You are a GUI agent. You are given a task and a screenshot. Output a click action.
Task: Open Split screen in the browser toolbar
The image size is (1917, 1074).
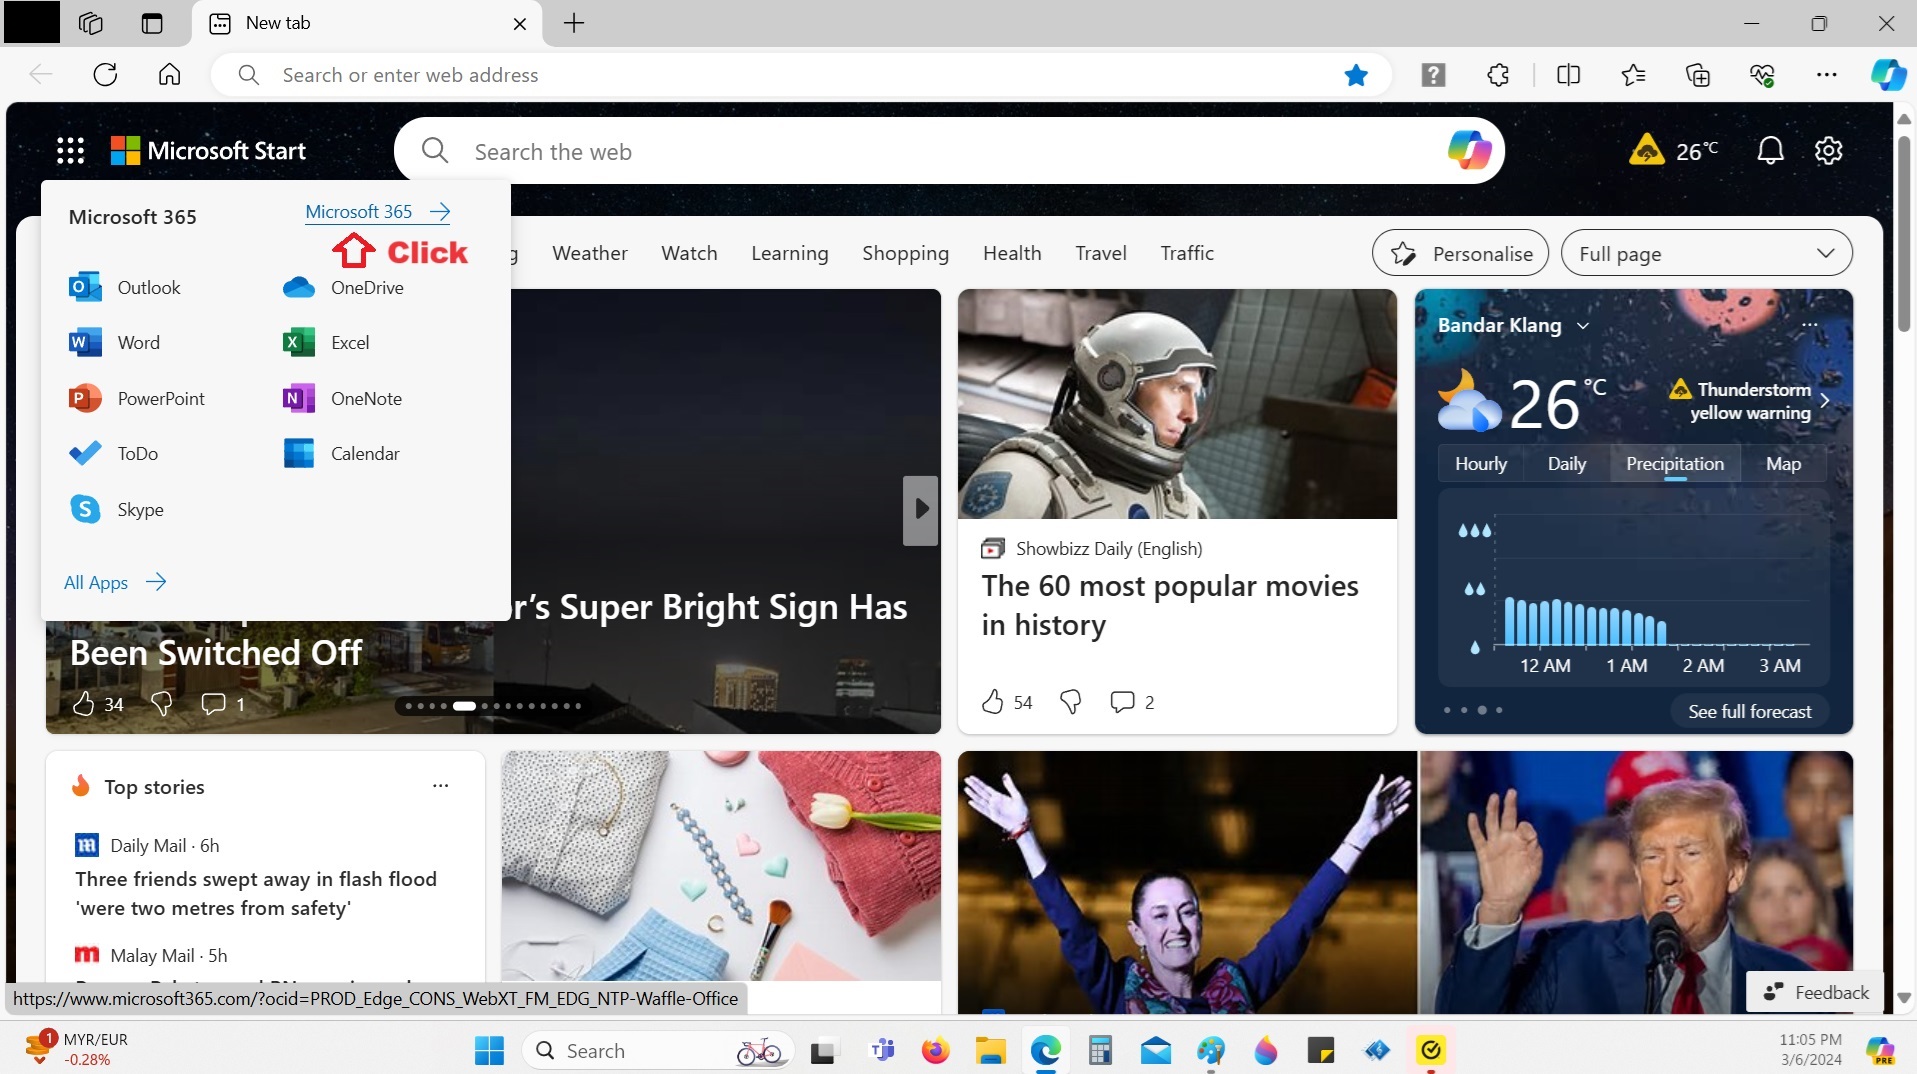(1568, 75)
